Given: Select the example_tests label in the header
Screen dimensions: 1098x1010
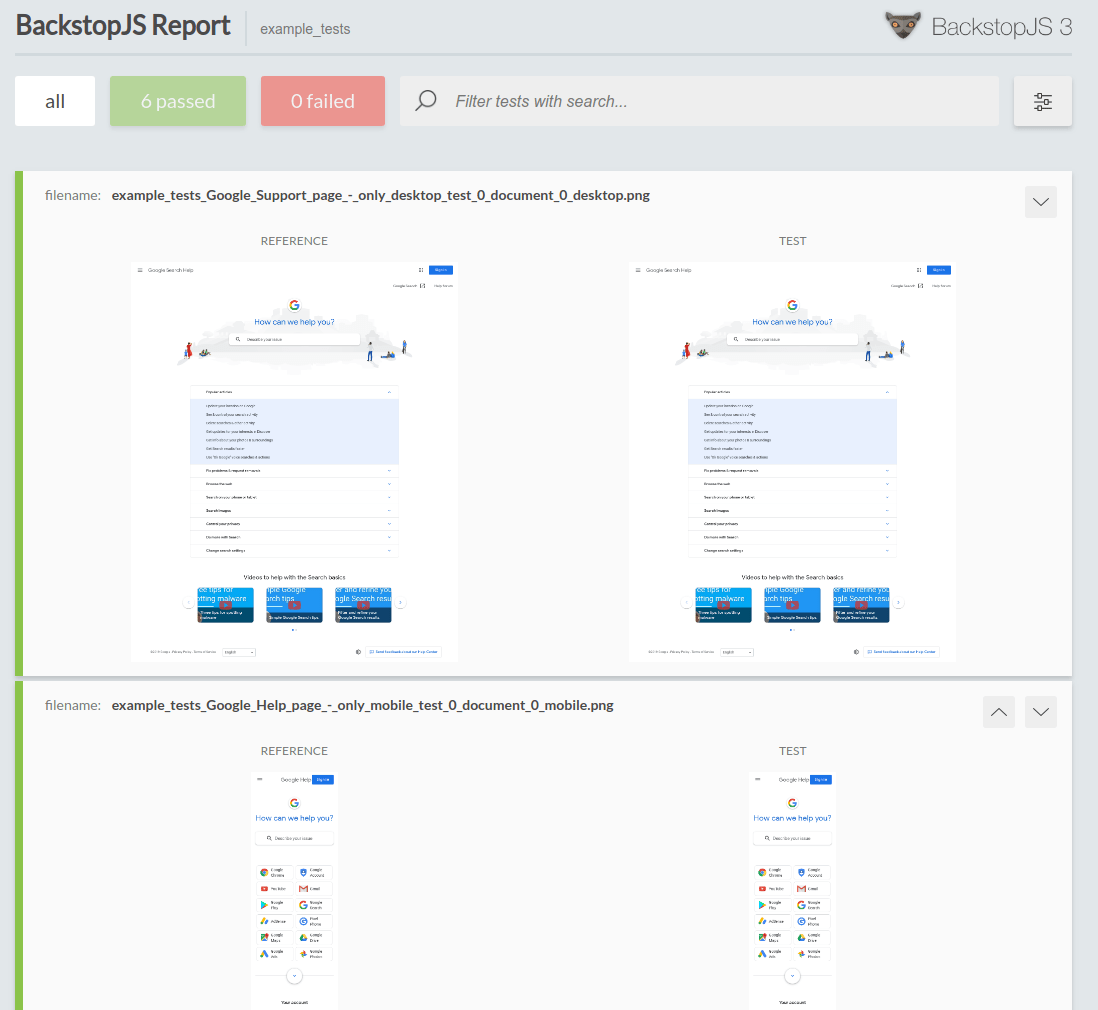Looking at the screenshot, I should point(305,29).
